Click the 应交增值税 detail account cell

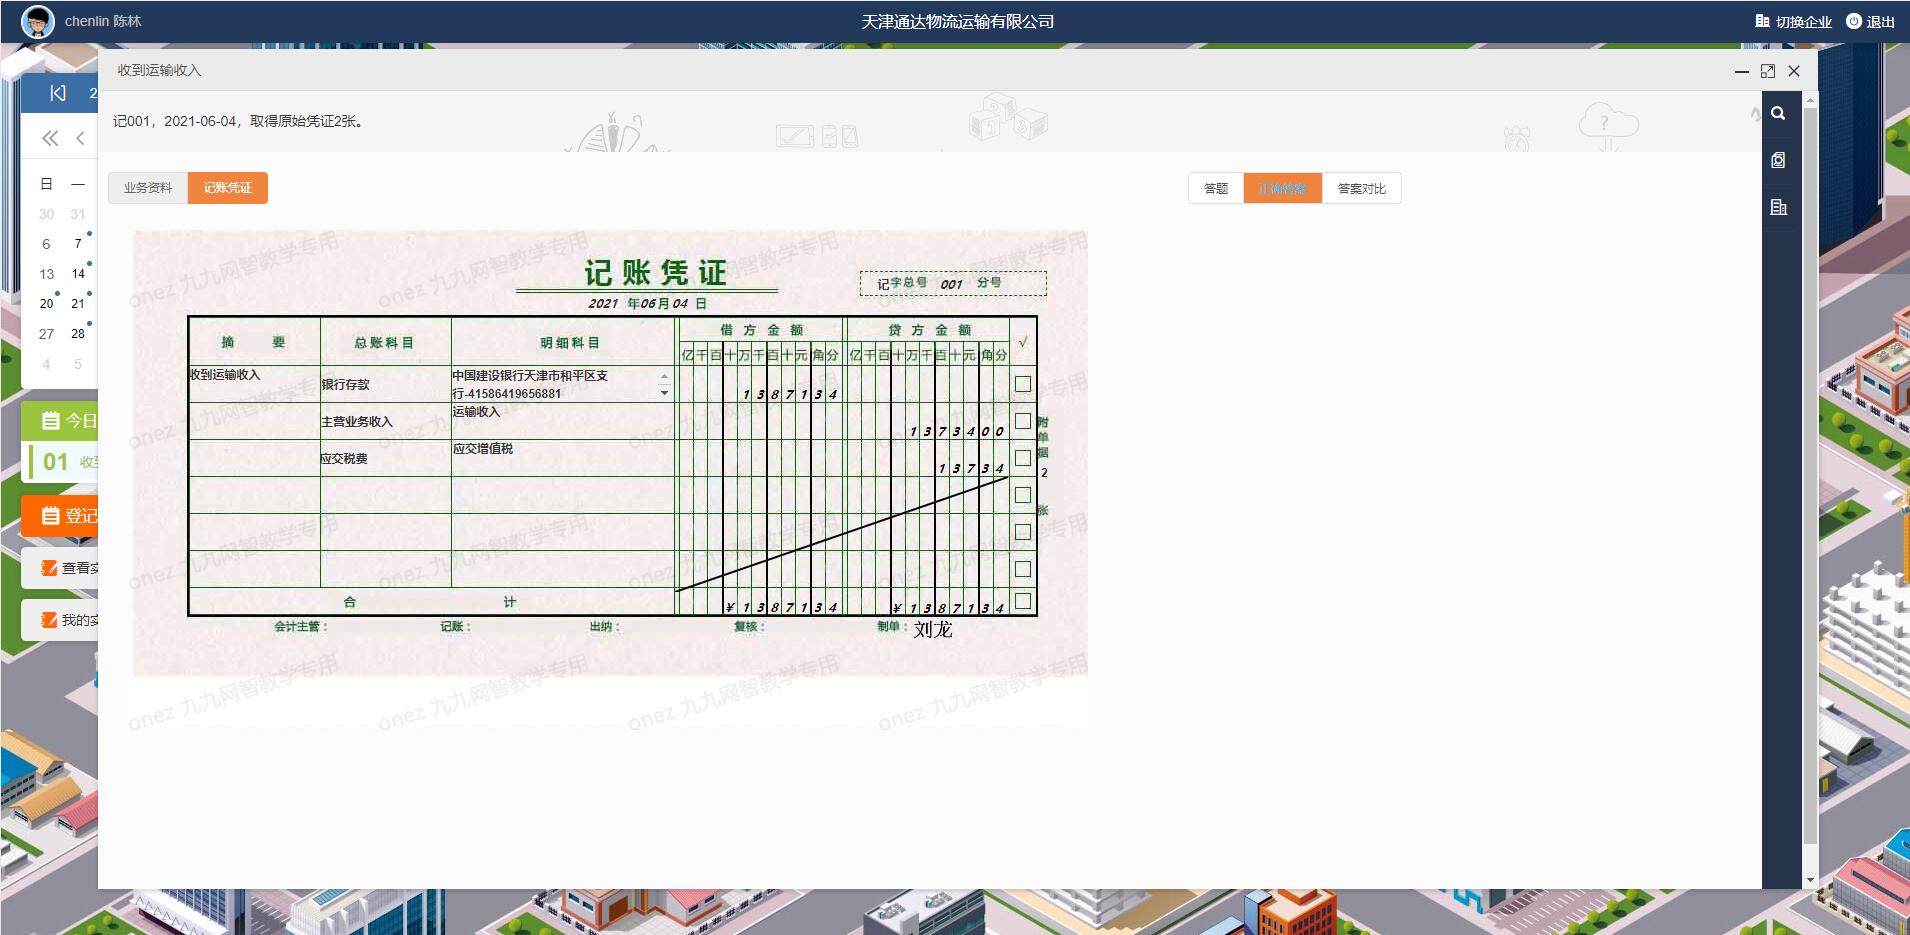[x=563, y=458]
